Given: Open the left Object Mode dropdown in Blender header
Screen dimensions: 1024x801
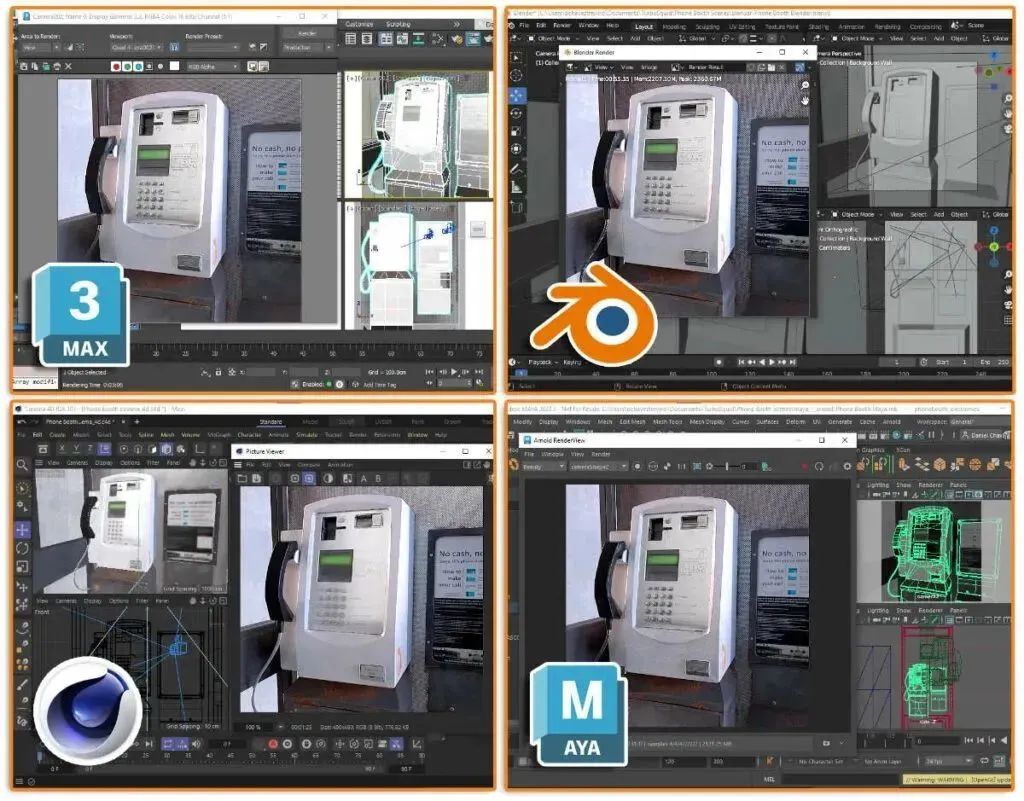Looking at the screenshot, I should tap(554, 39).
